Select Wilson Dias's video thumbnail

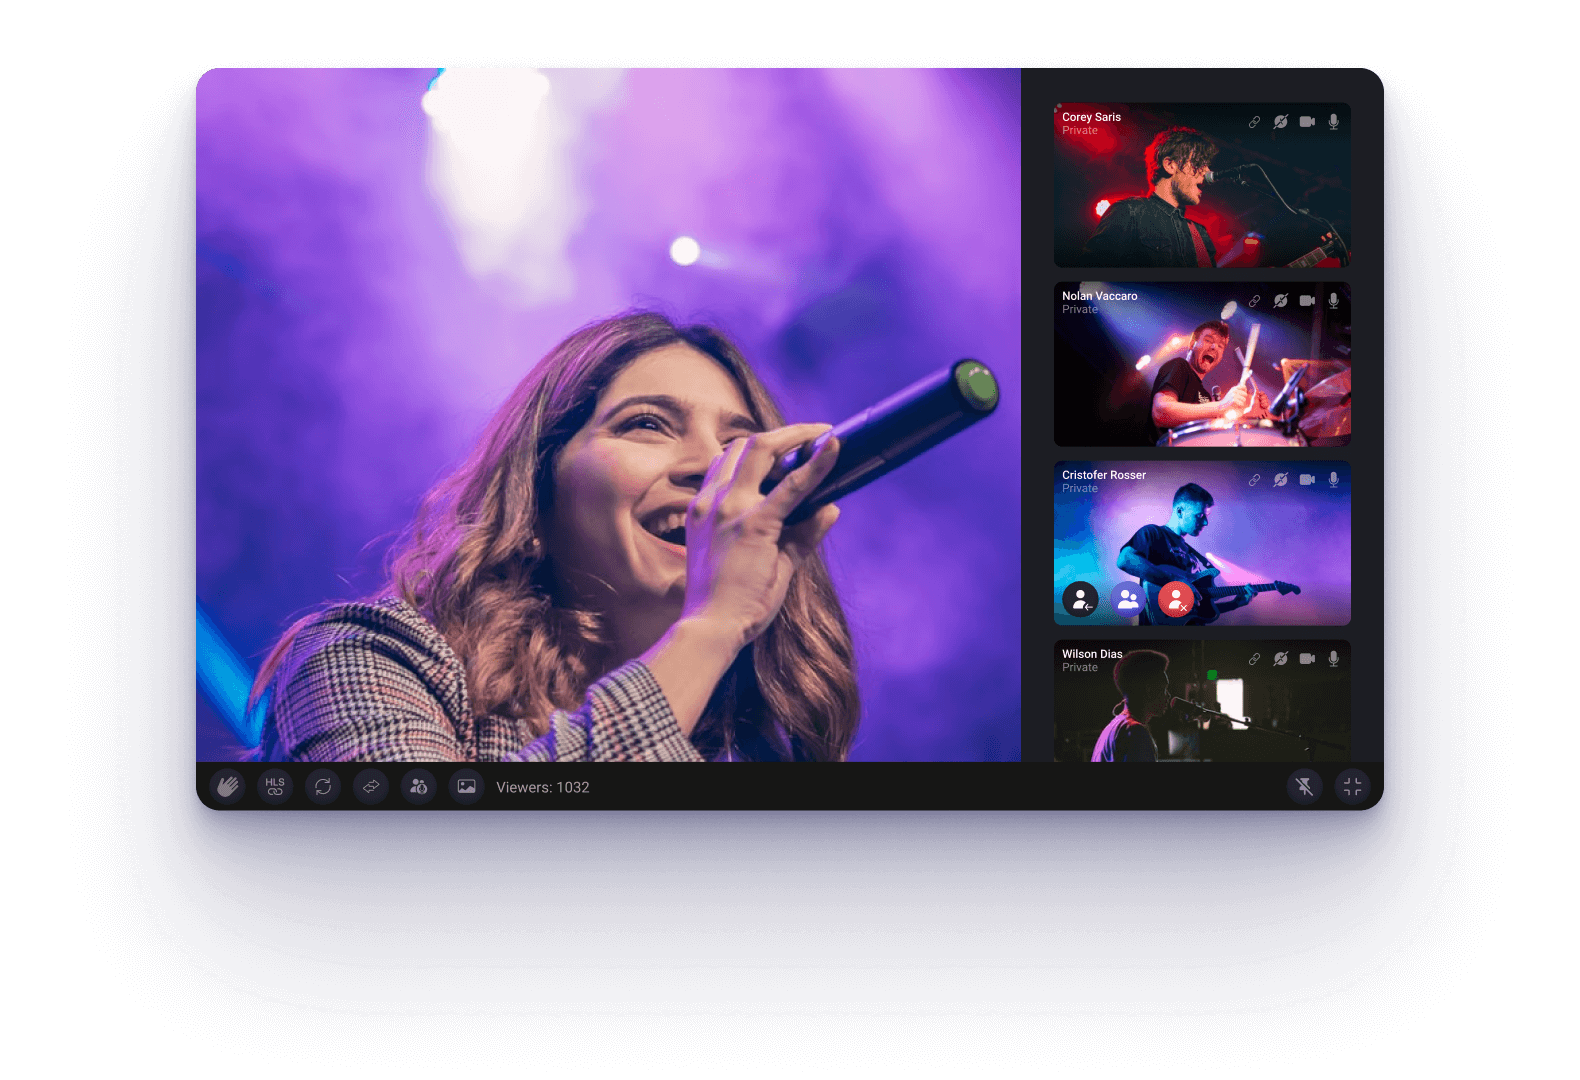[x=1202, y=701]
